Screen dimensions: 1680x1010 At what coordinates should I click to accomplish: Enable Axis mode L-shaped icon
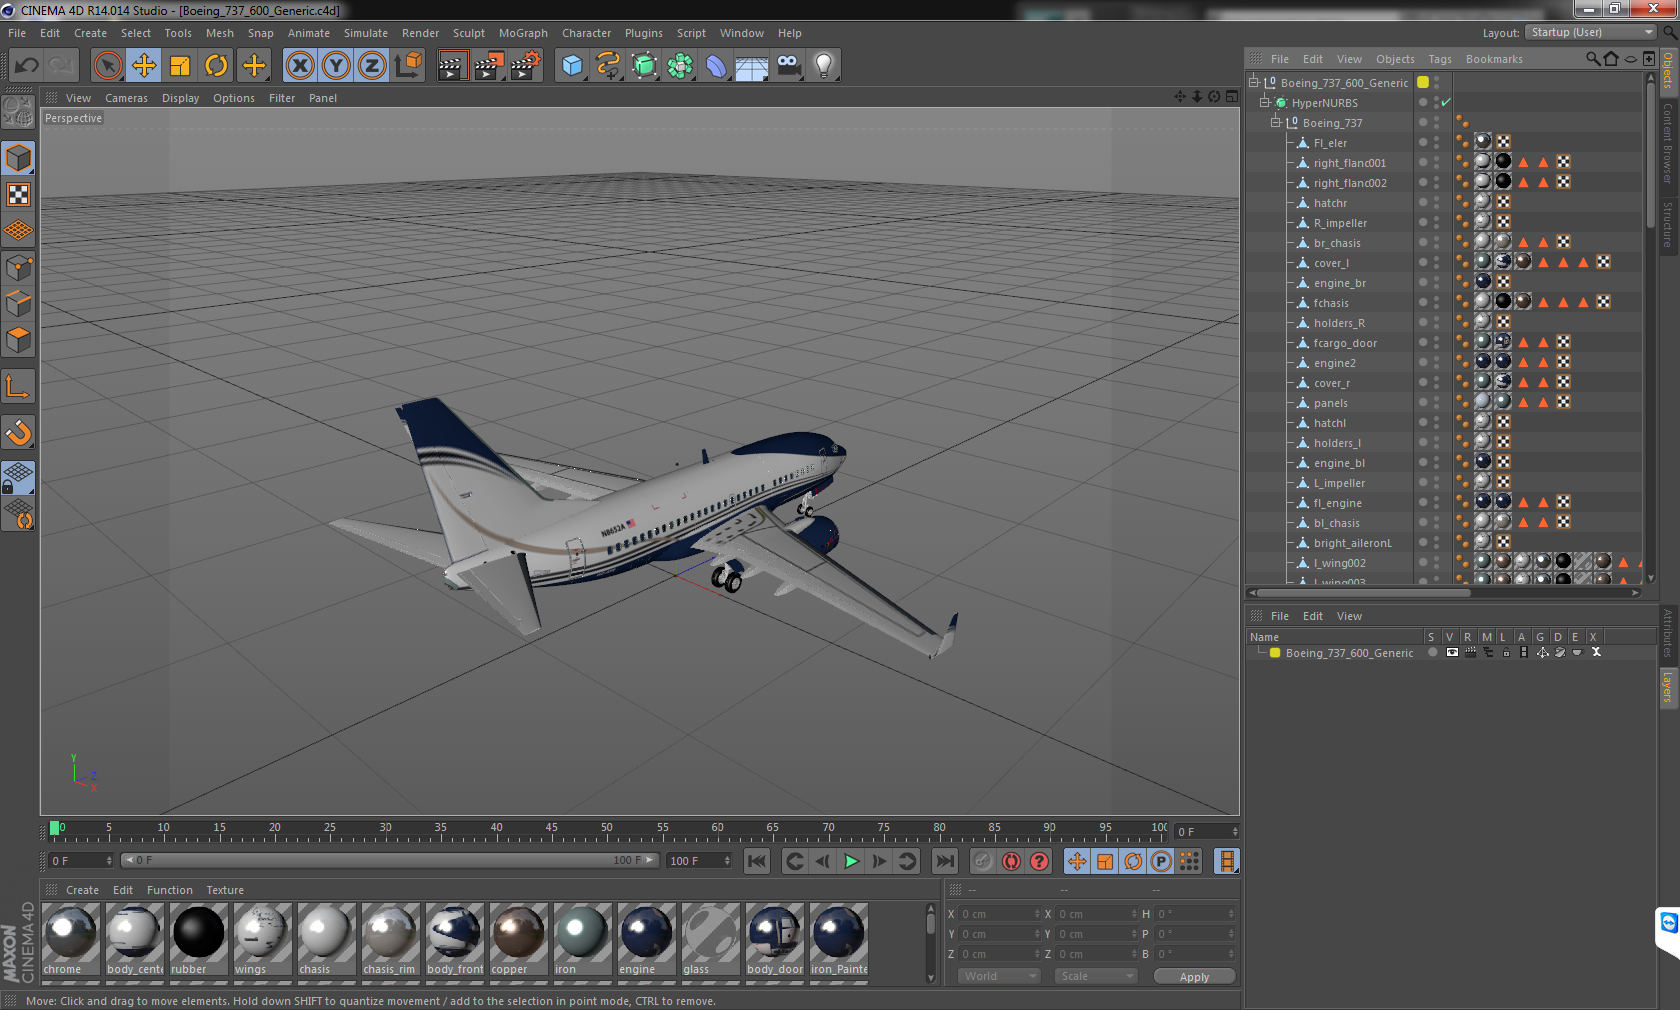[x=18, y=386]
